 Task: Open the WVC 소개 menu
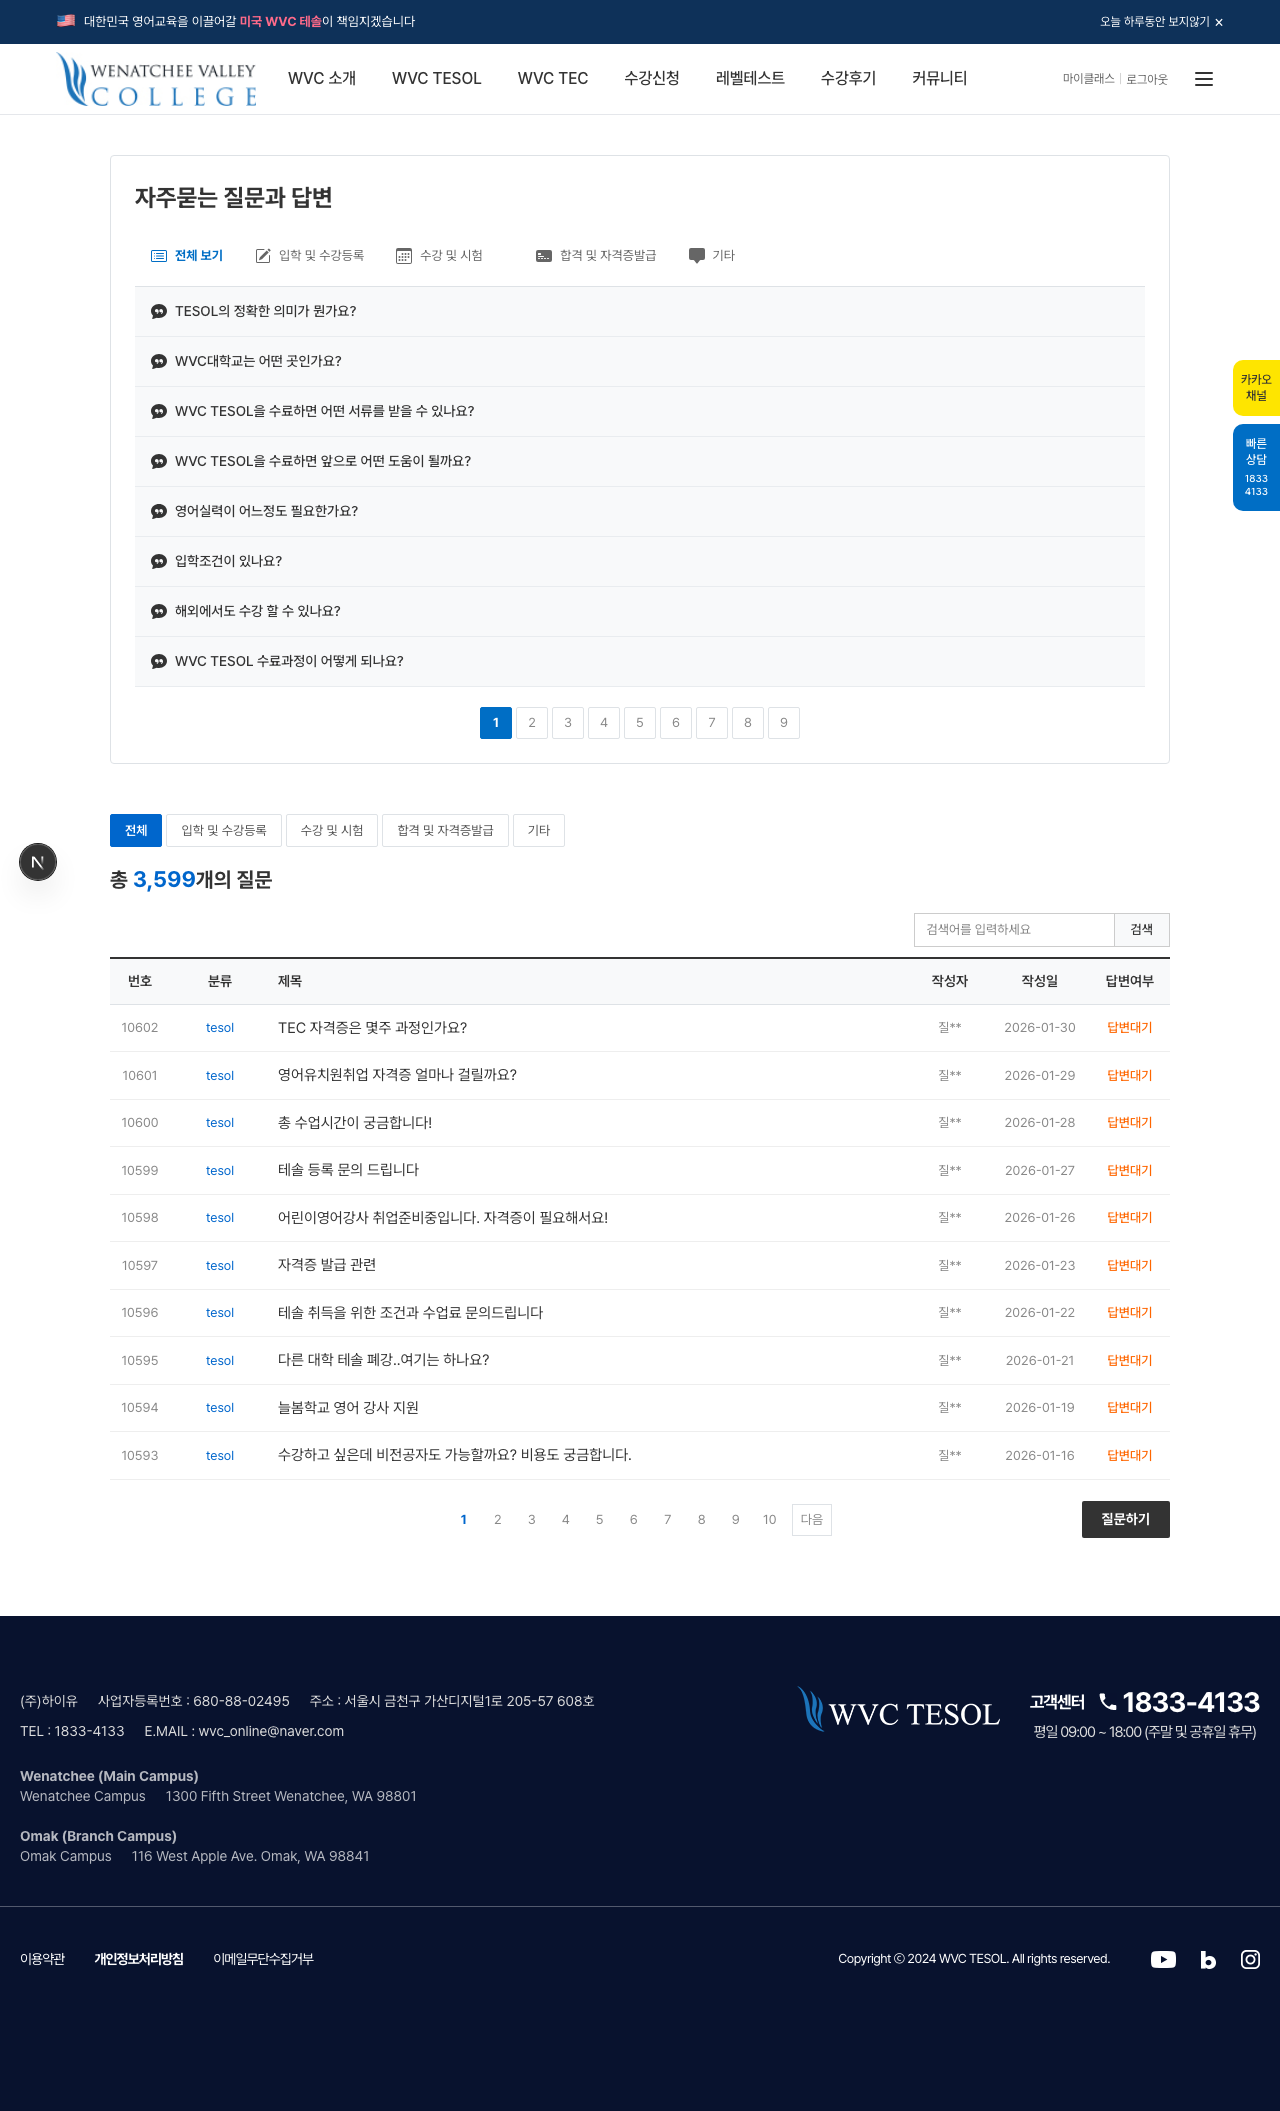pyautogui.click(x=322, y=78)
